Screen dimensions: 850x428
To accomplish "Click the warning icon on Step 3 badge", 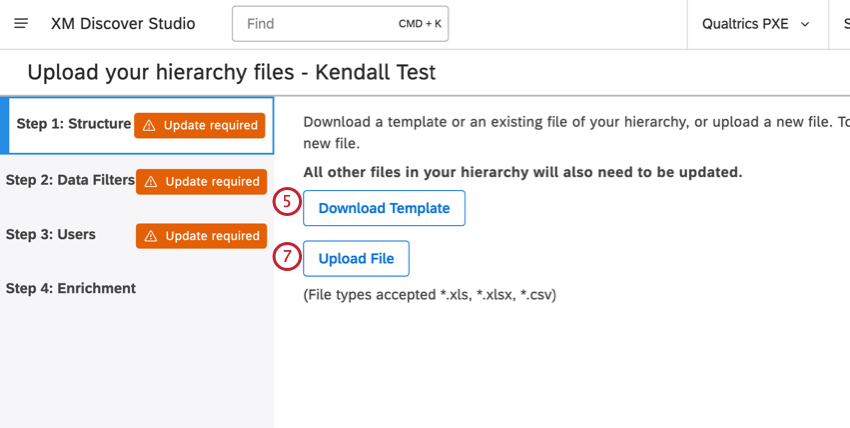I will (151, 237).
